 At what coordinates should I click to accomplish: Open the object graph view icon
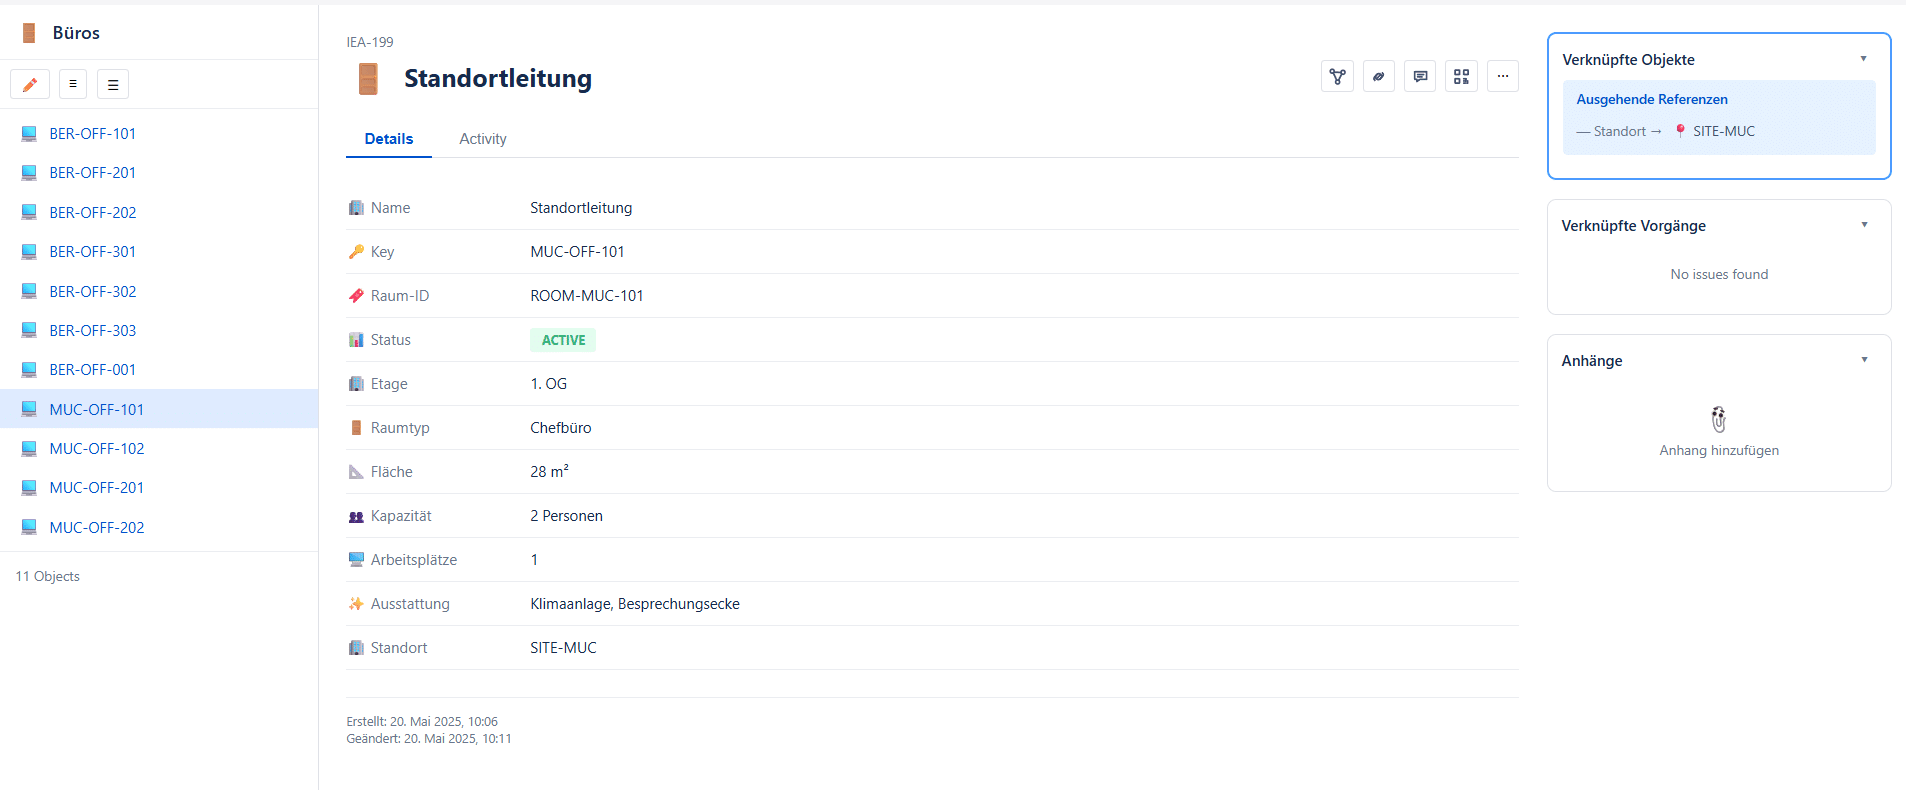tap(1337, 77)
